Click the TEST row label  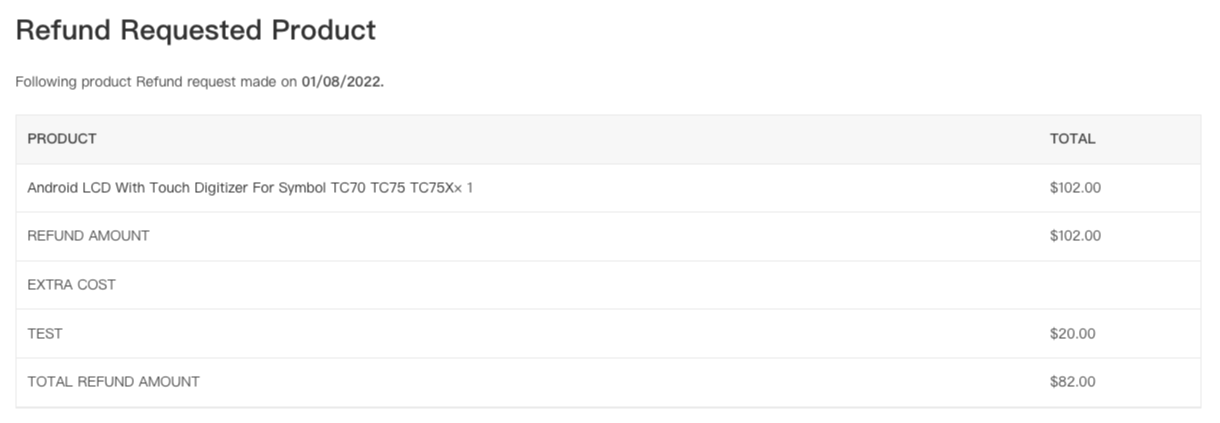(45, 333)
